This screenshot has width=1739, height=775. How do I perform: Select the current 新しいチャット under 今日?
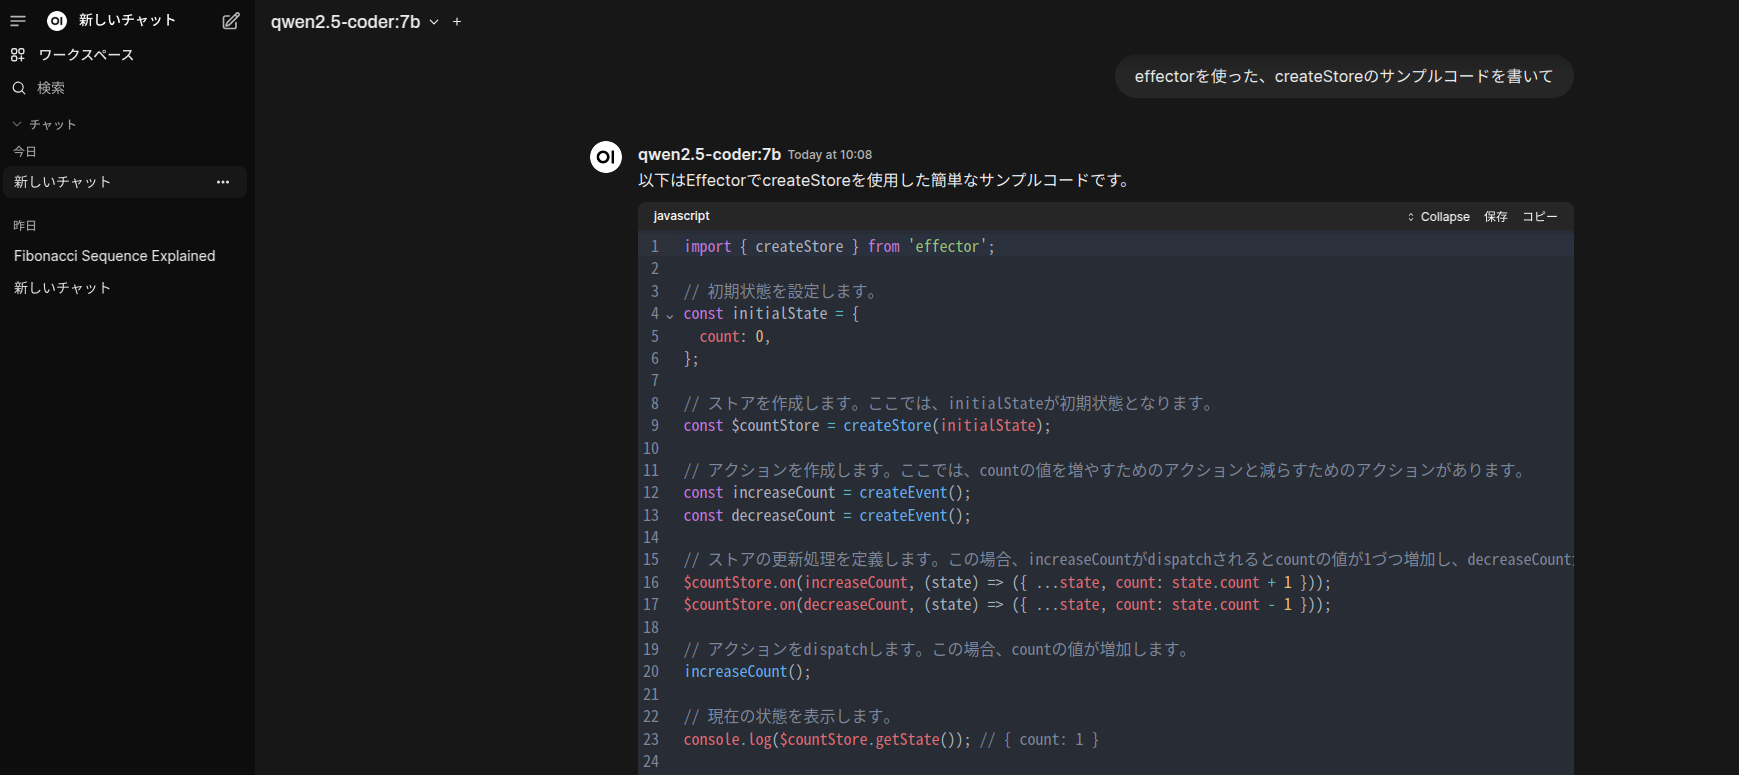click(125, 182)
